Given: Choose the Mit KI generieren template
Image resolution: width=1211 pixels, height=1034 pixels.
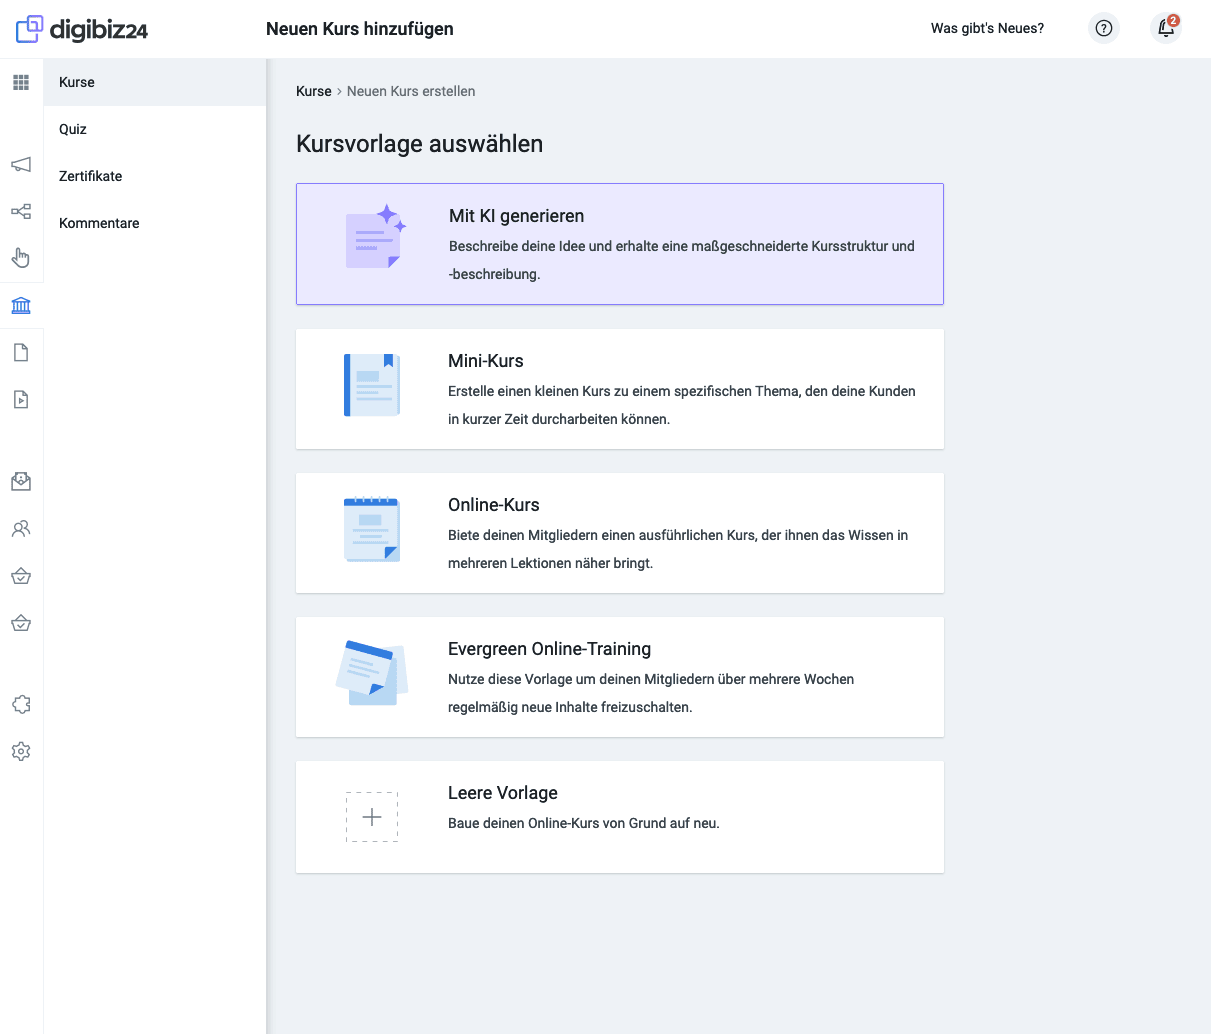Looking at the screenshot, I should point(619,244).
